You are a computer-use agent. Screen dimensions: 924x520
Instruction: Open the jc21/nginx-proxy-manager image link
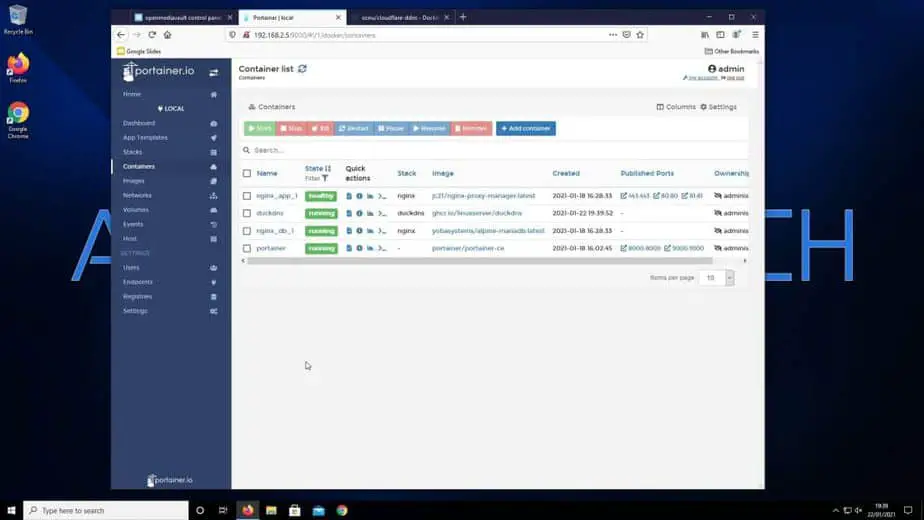(483, 196)
